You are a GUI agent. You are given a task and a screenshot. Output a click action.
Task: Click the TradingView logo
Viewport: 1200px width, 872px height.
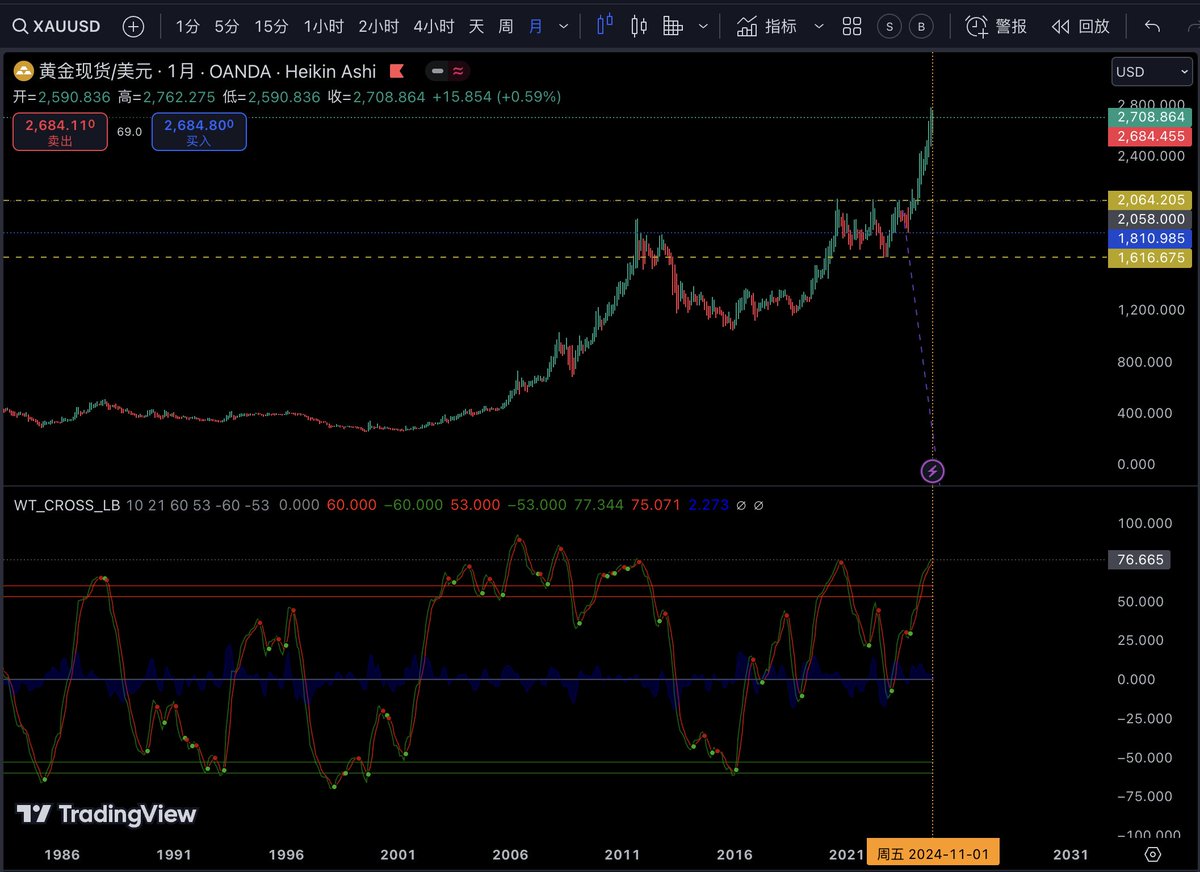click(106, 815)
